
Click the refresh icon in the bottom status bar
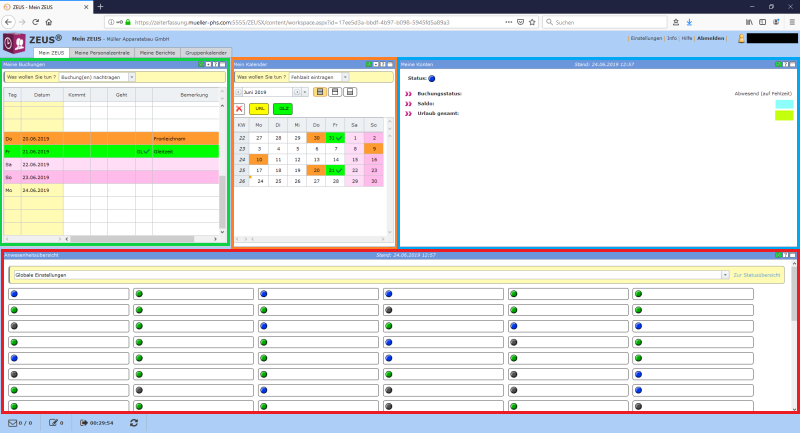pyautogui.click(x=134, y=423)
